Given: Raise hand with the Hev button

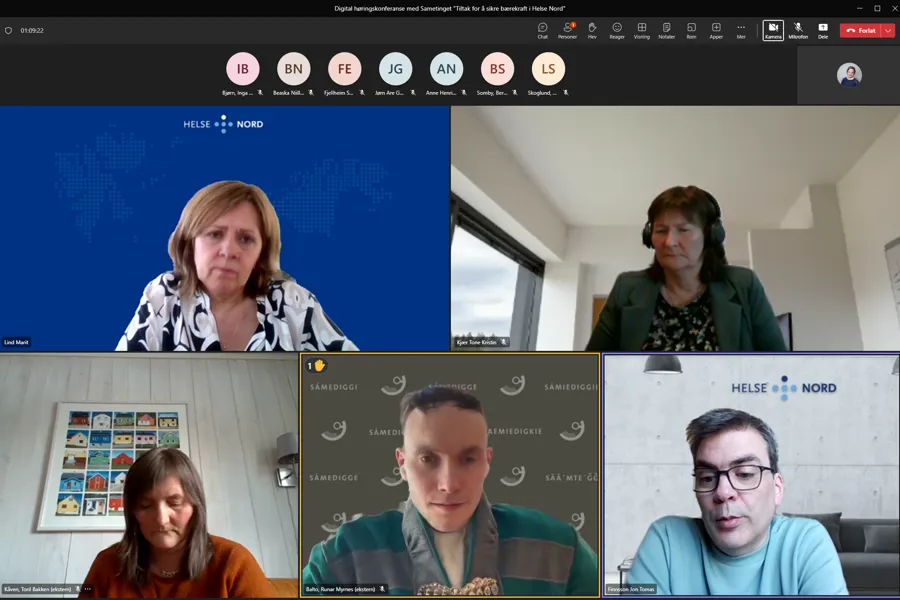Looking at the screenshot, I should click(592, 30).
